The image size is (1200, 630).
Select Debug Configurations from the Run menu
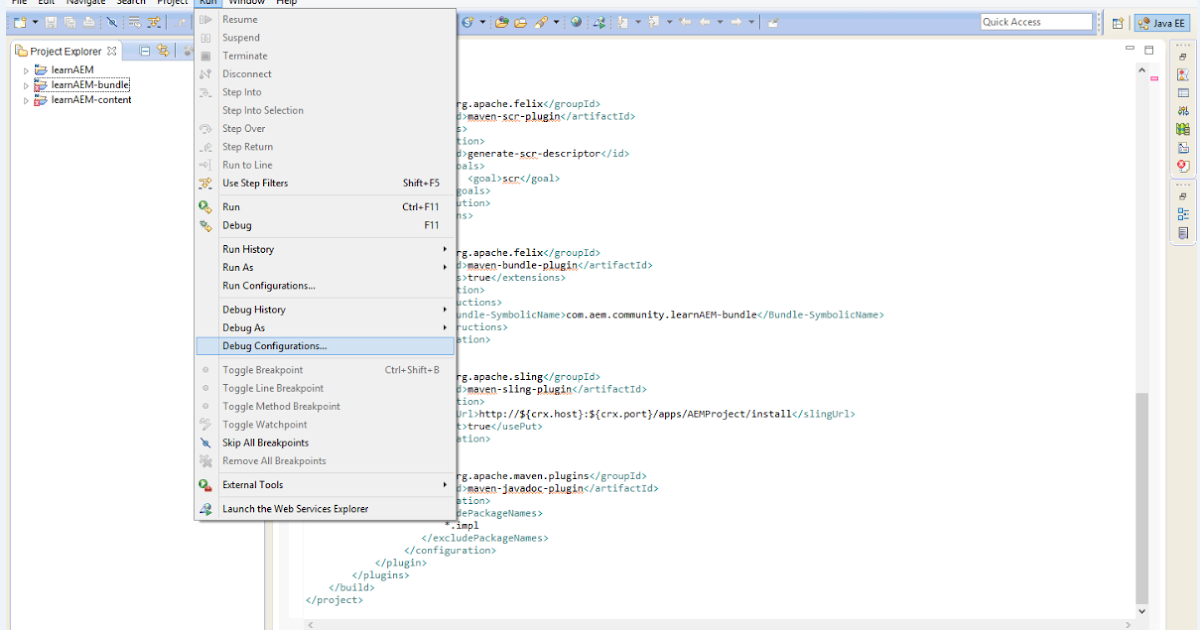click(273, 347)
